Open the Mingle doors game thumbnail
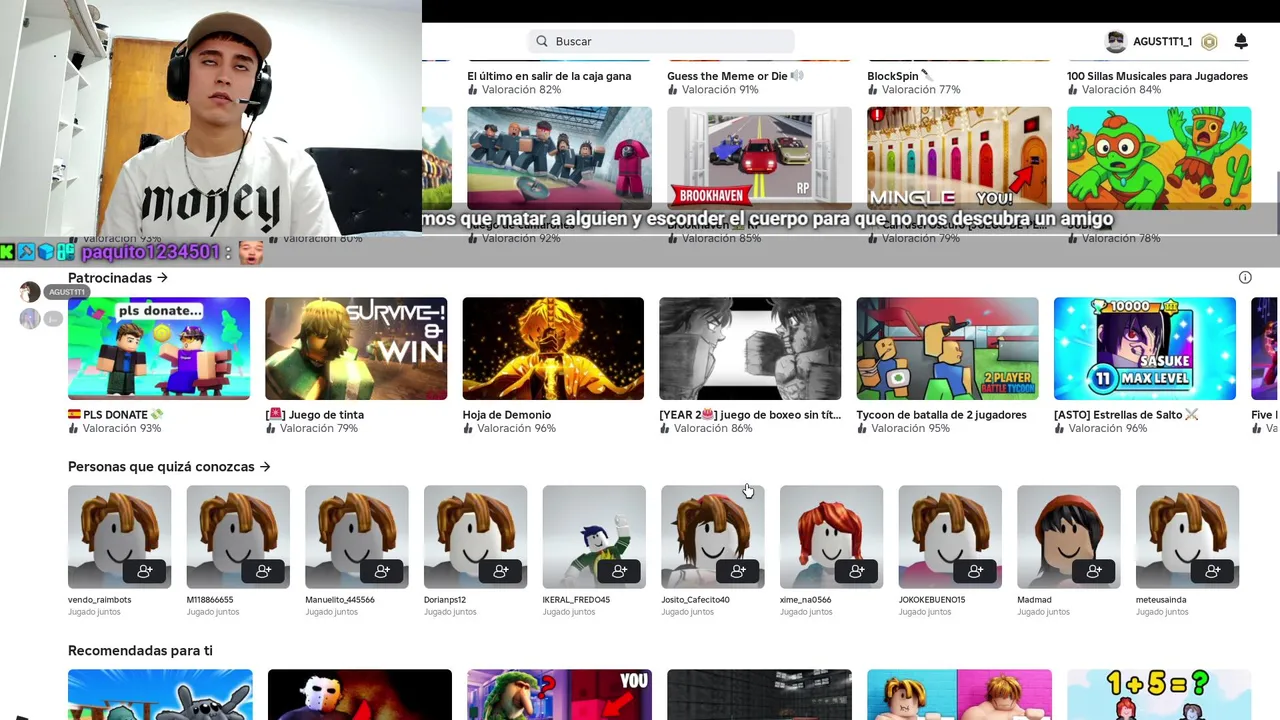 click(960, 158)
